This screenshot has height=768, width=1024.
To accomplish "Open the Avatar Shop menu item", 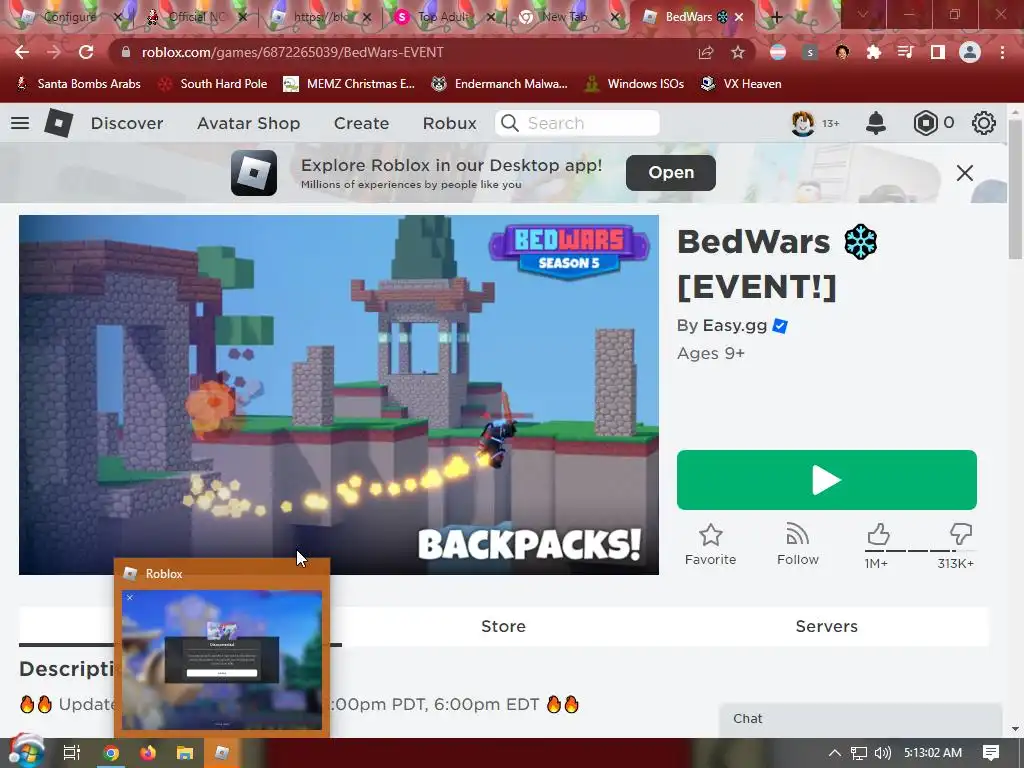I will pyautogui.click(x=248, y=123).
